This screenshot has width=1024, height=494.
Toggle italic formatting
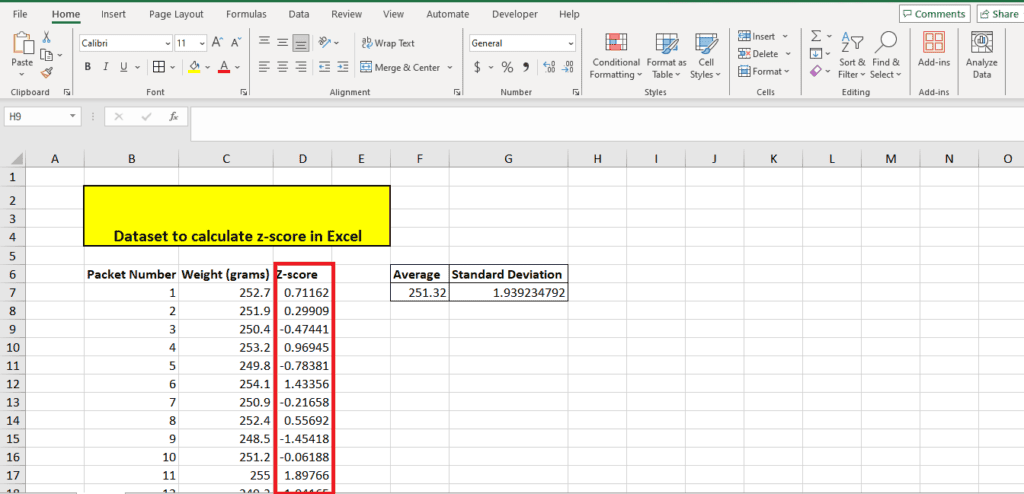pos(104,67)
